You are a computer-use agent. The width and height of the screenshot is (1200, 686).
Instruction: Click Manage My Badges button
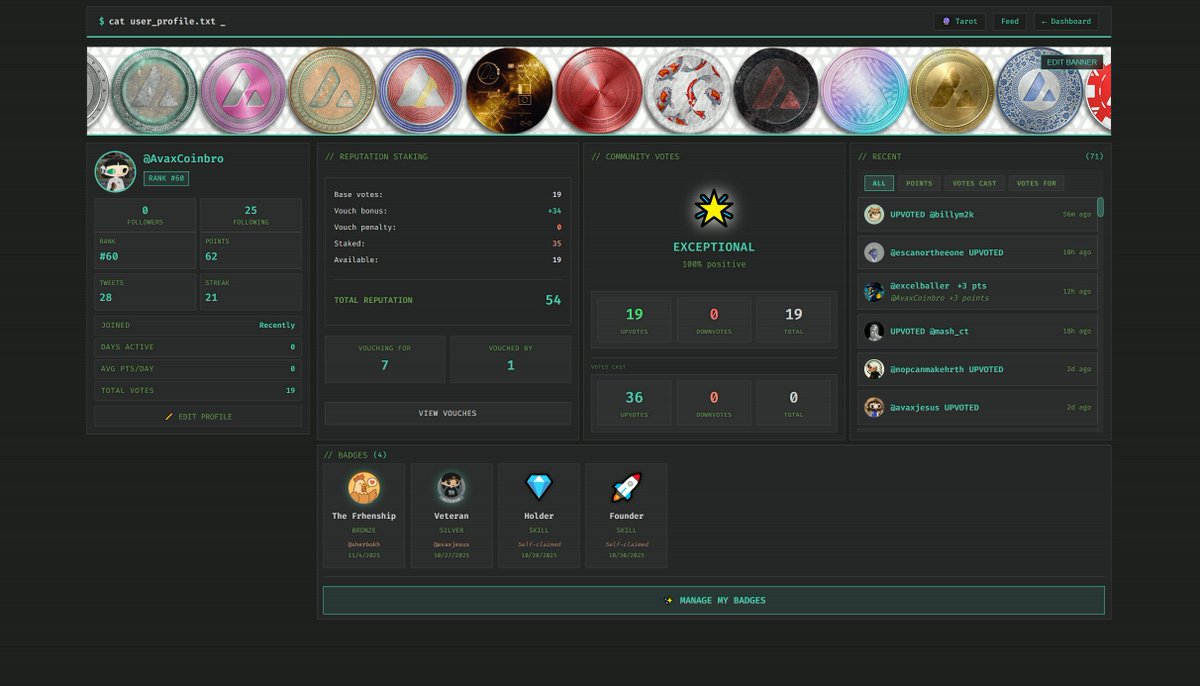[x=714, y=600]
